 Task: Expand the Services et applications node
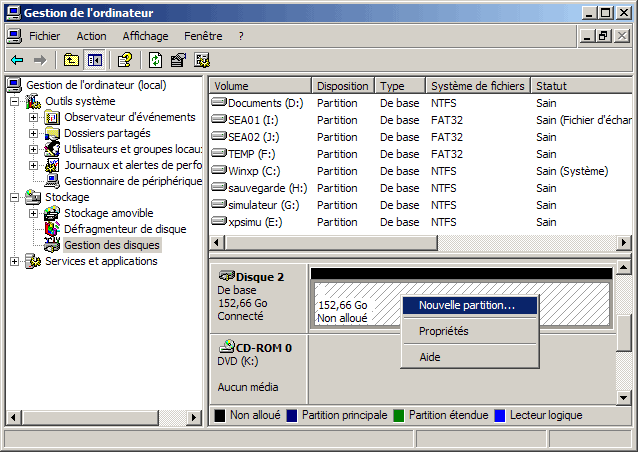click(14, 261)
